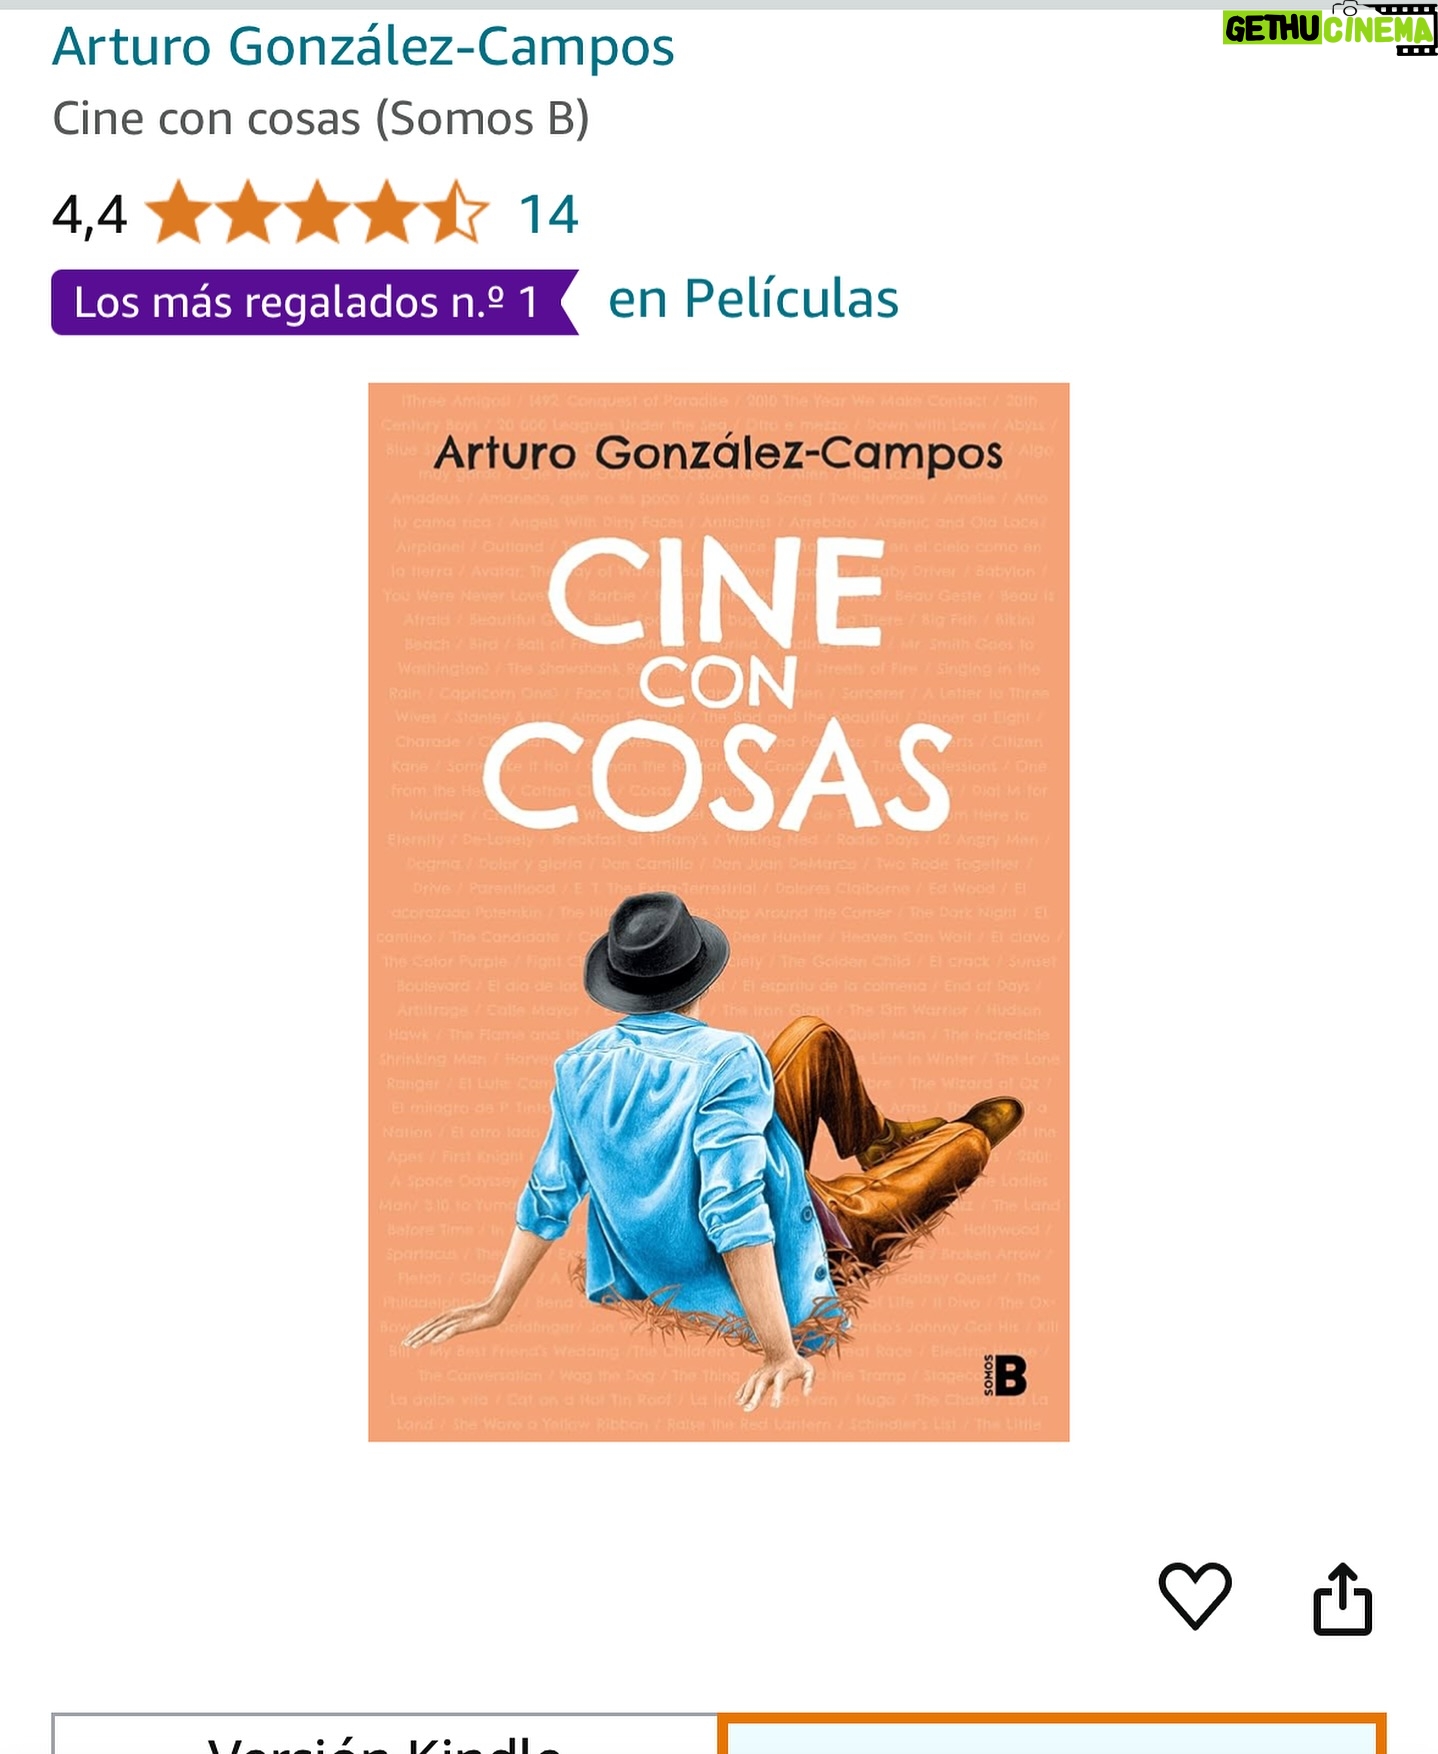The width and height of the screenshot is (1438, 1754).
Task: Click the 'Cine con cosas (Somos B)' title text
Action: point(321,119)
